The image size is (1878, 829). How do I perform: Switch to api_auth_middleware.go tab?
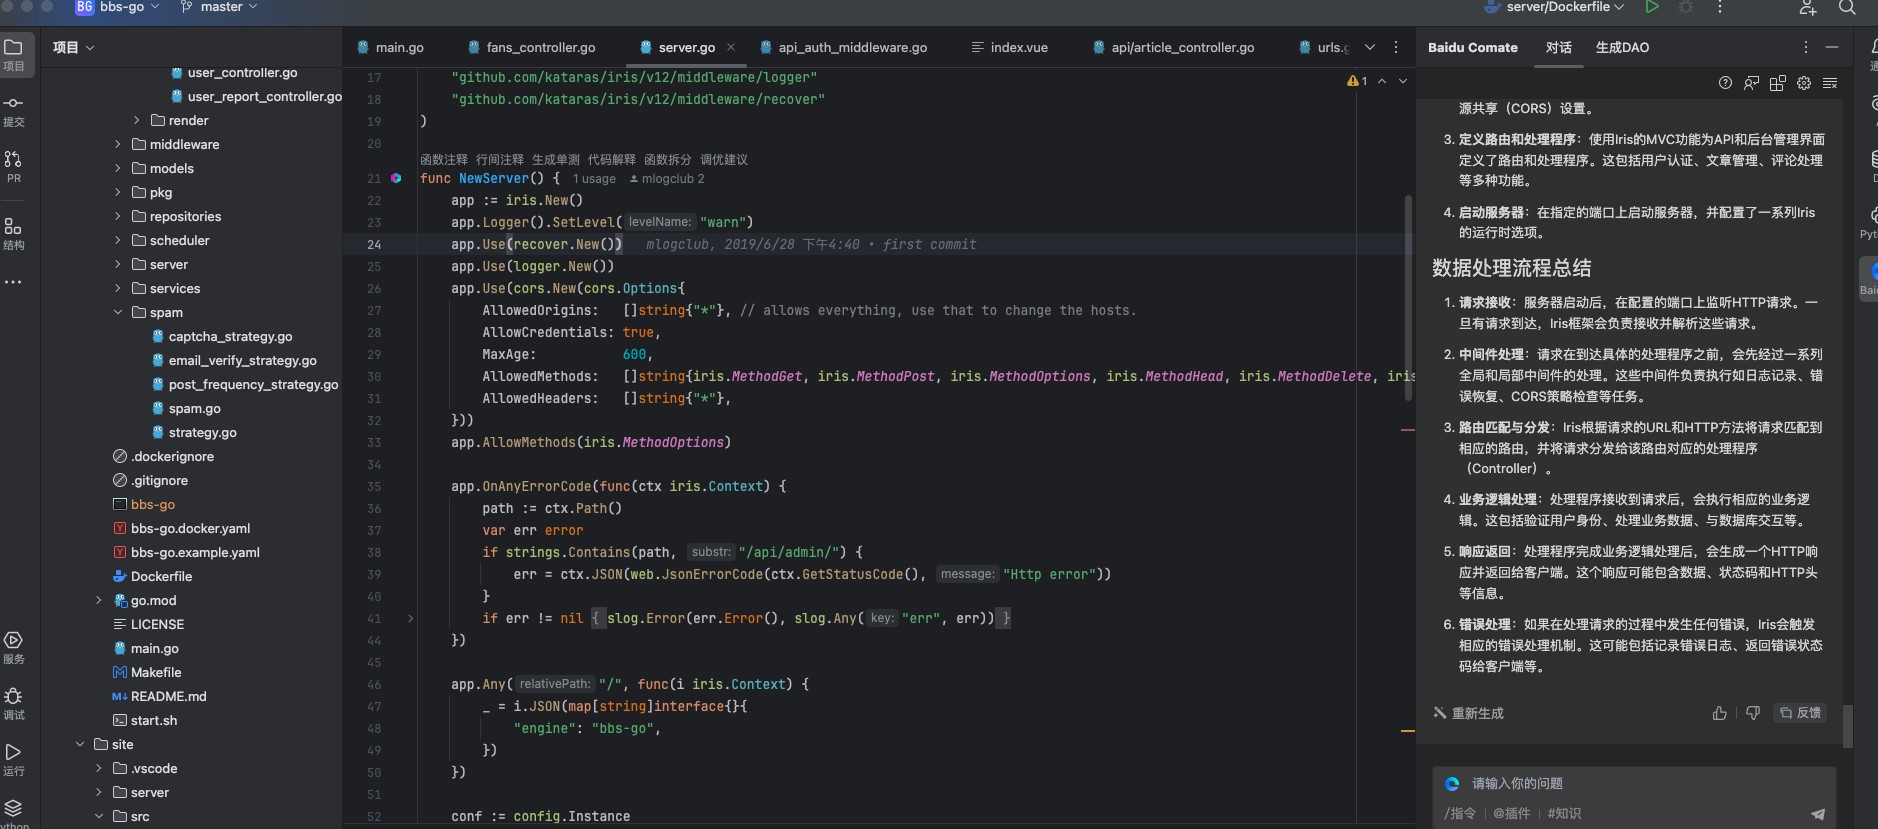843,47
